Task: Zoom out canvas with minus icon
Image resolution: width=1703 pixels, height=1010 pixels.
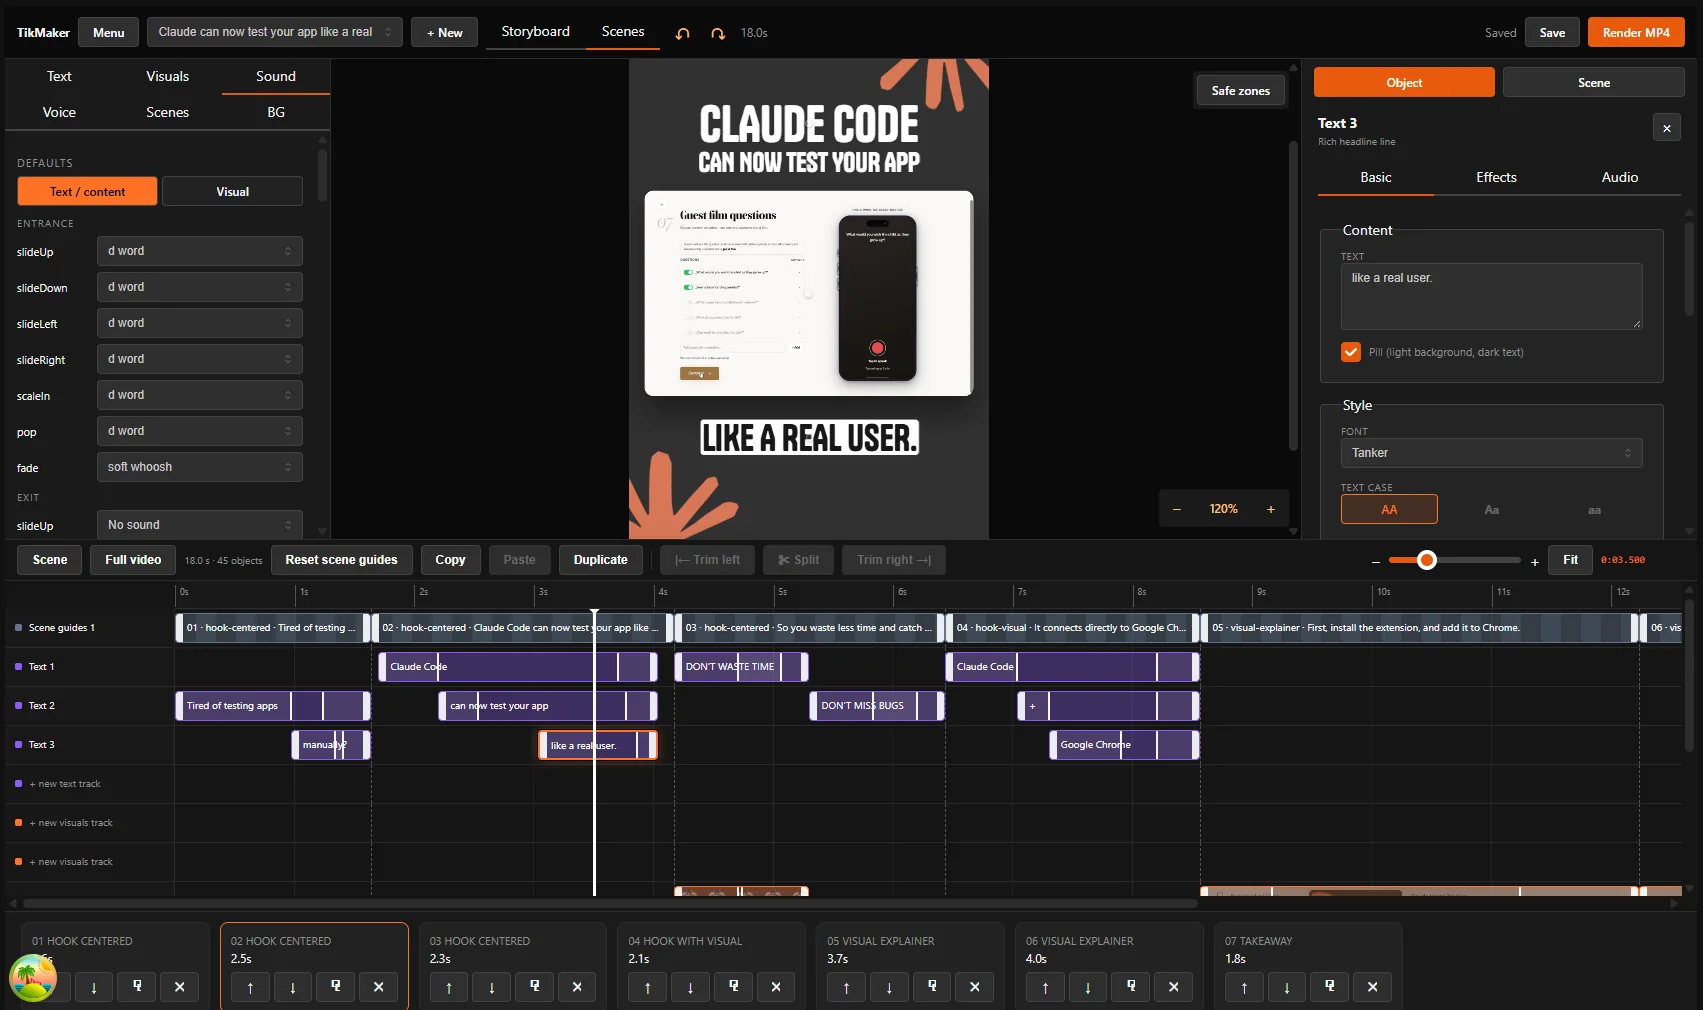Action: pyautogui.click(x=1177, y=509)
